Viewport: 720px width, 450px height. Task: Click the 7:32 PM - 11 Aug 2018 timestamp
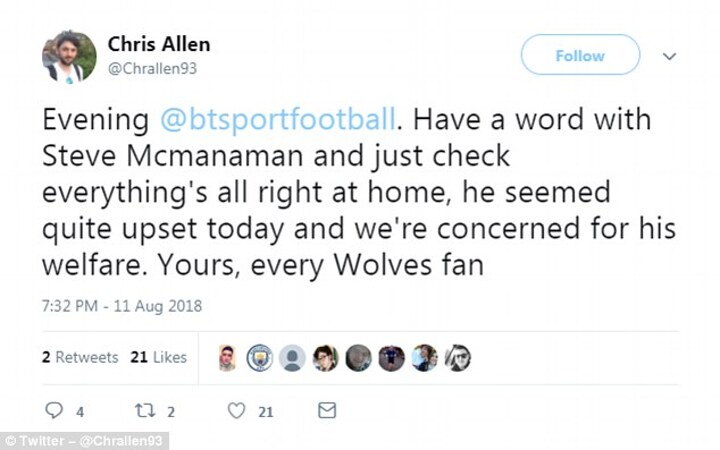(121, 304)
